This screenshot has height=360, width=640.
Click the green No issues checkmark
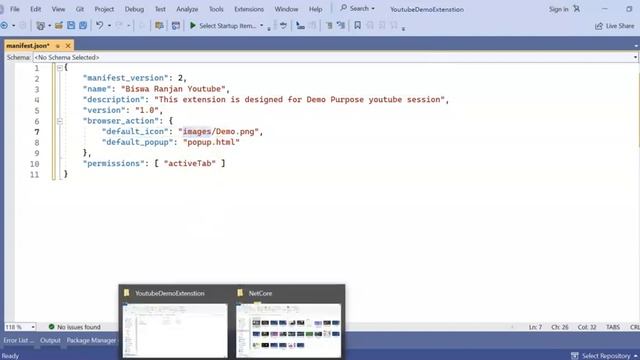pos(51,327)
